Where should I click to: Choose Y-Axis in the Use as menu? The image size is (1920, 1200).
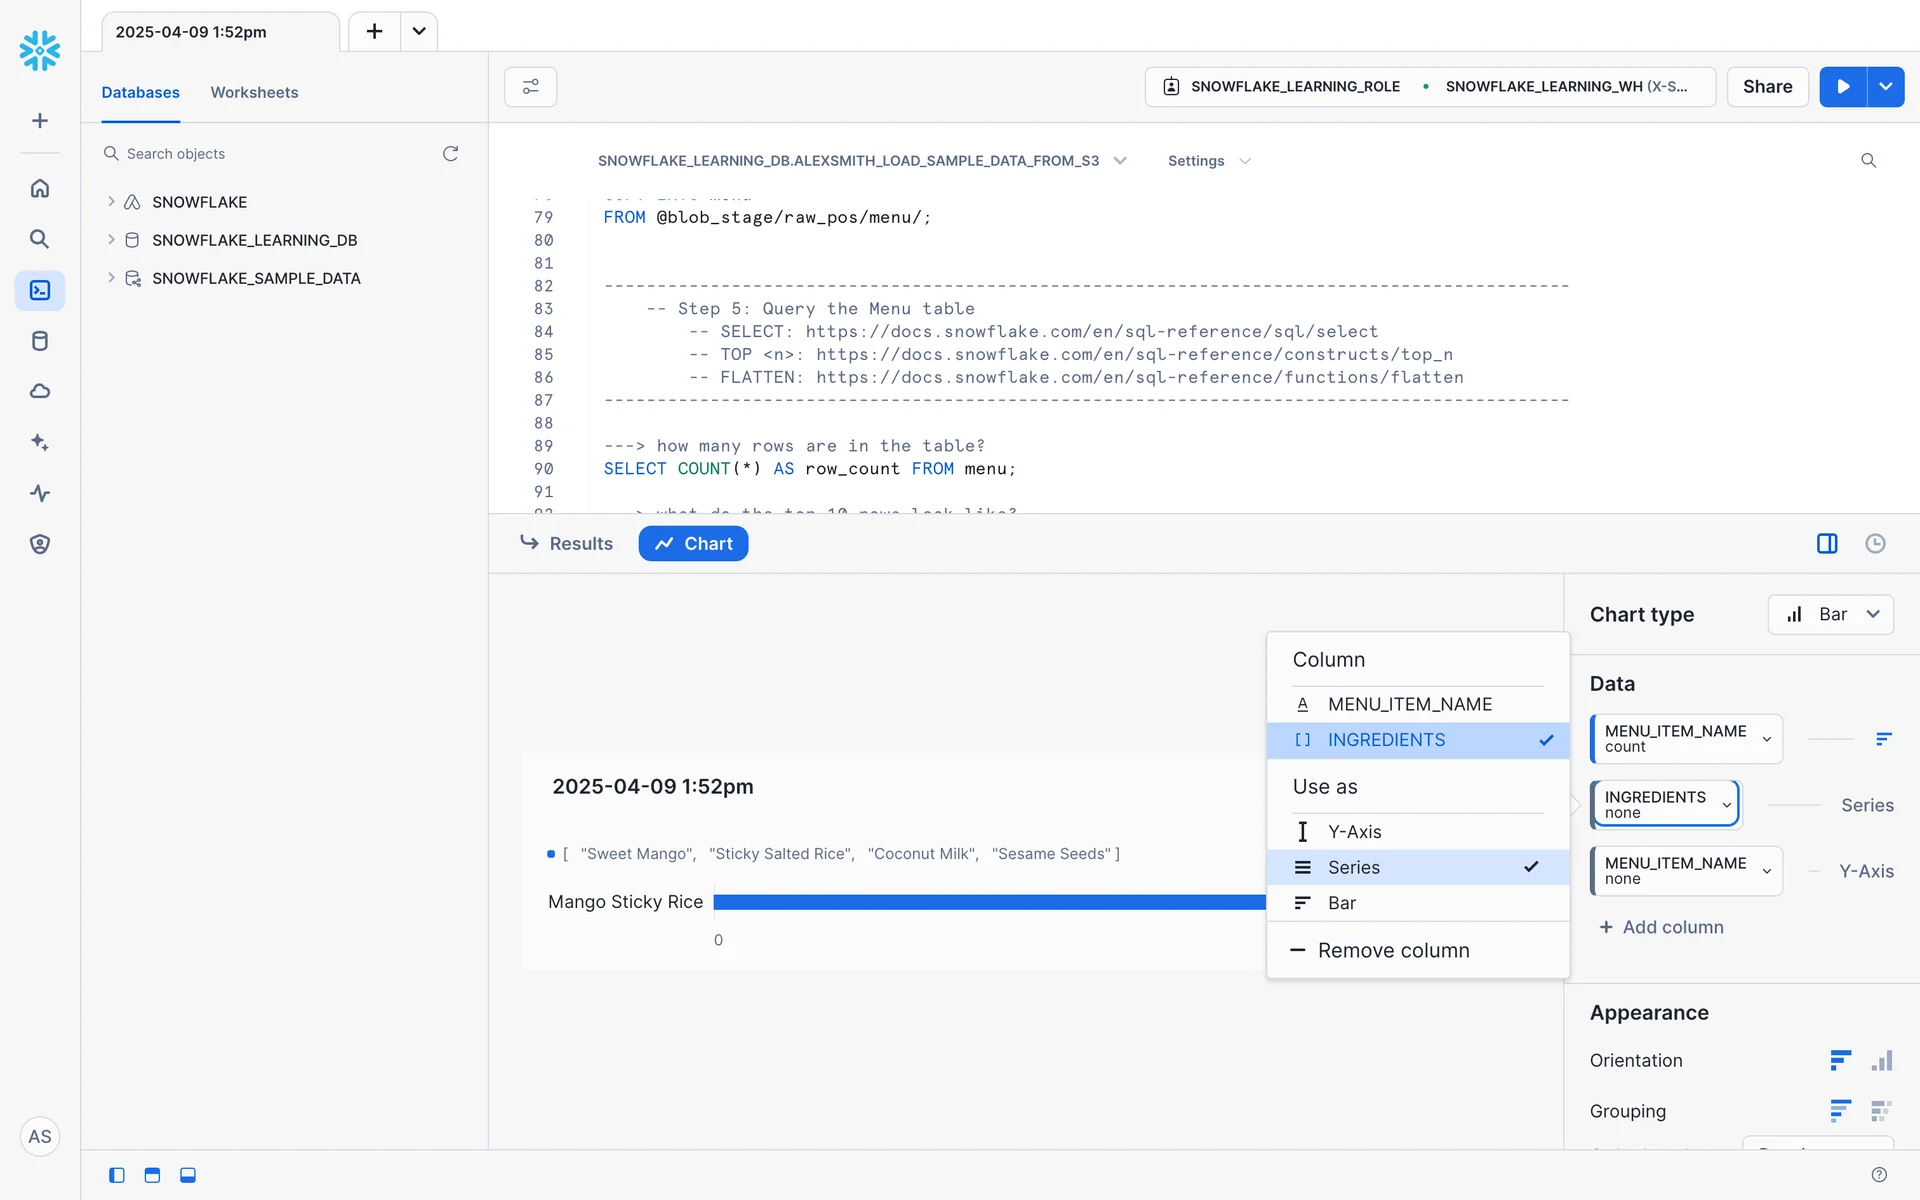click(x=1354, y=832)
